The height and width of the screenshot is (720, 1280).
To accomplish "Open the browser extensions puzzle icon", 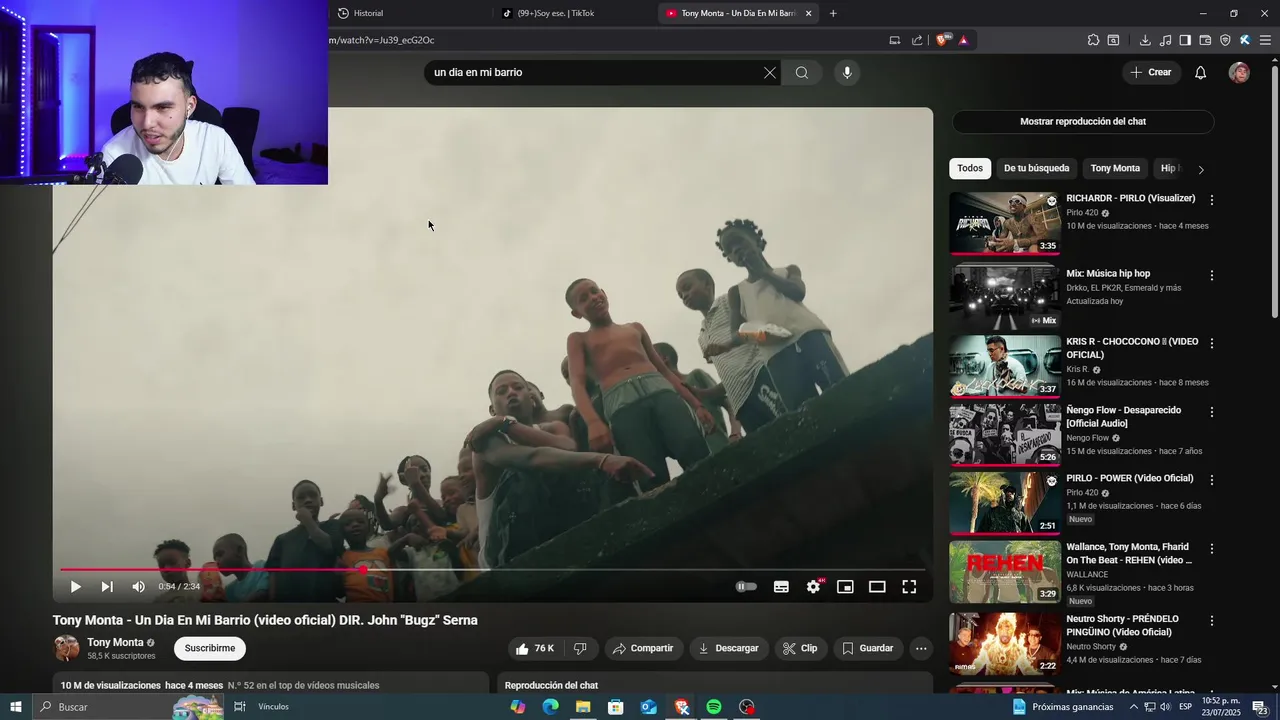I will click(x=1093, y=40).
